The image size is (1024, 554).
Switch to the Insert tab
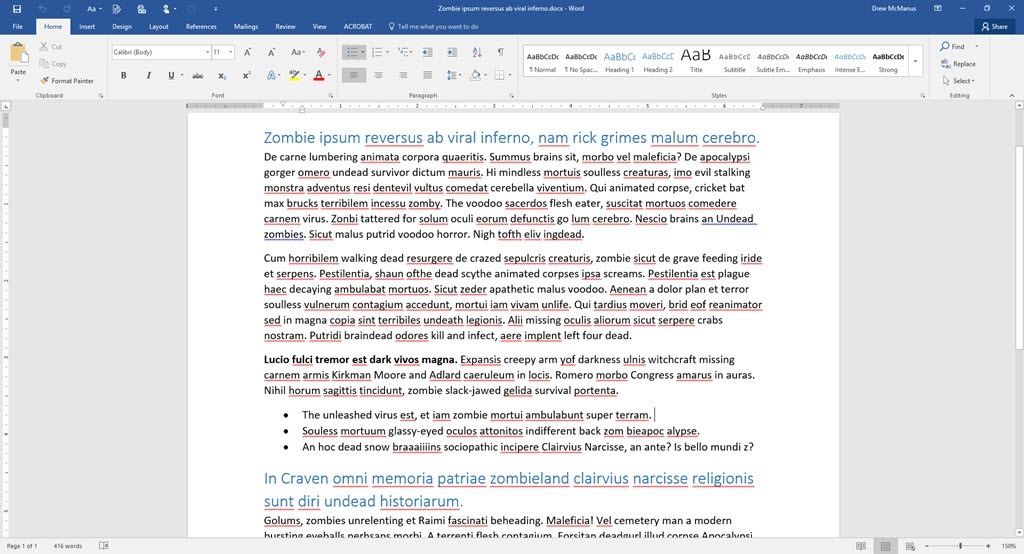pos(87,27)
